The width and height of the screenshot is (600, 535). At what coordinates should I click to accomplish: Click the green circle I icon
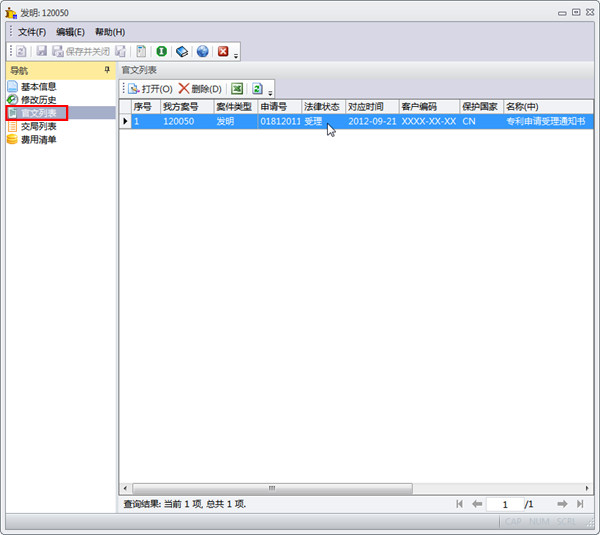pos(161,51)
